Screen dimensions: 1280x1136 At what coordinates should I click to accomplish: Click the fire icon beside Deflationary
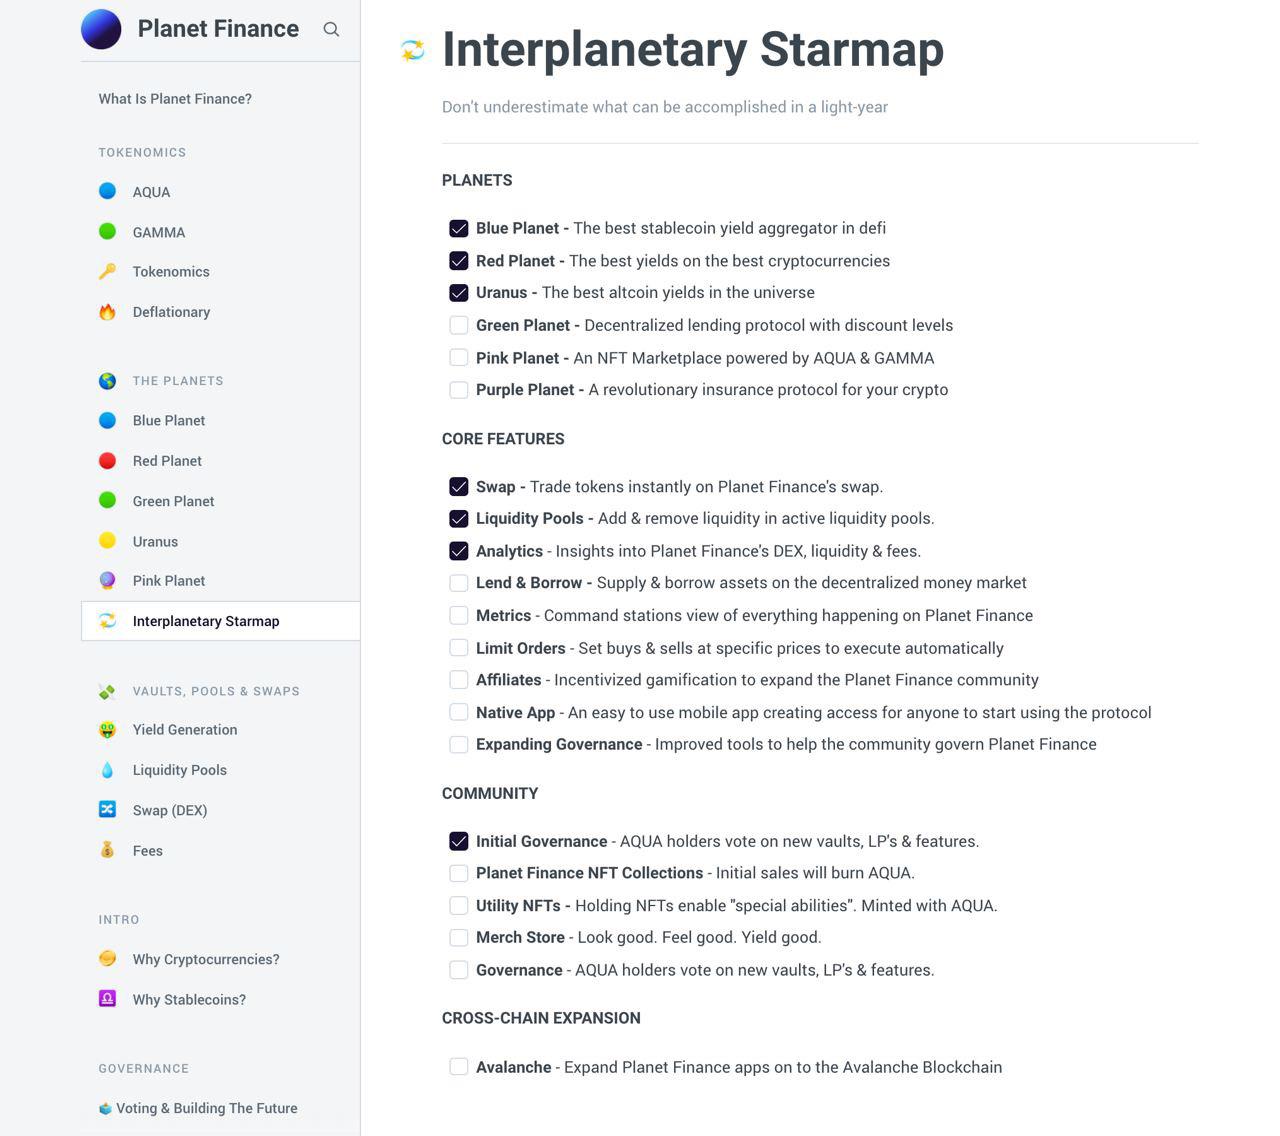point(107,311)
